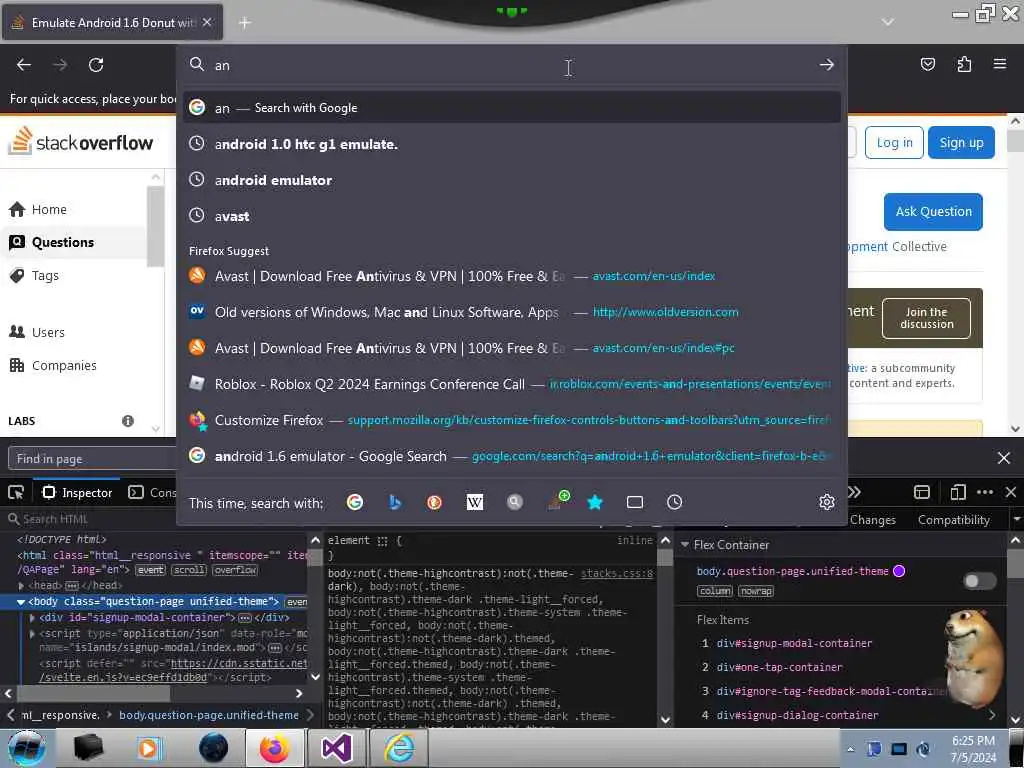Open a new tab with the plus button
This screenshot has width=1024, height=768.
pos(244,23)
